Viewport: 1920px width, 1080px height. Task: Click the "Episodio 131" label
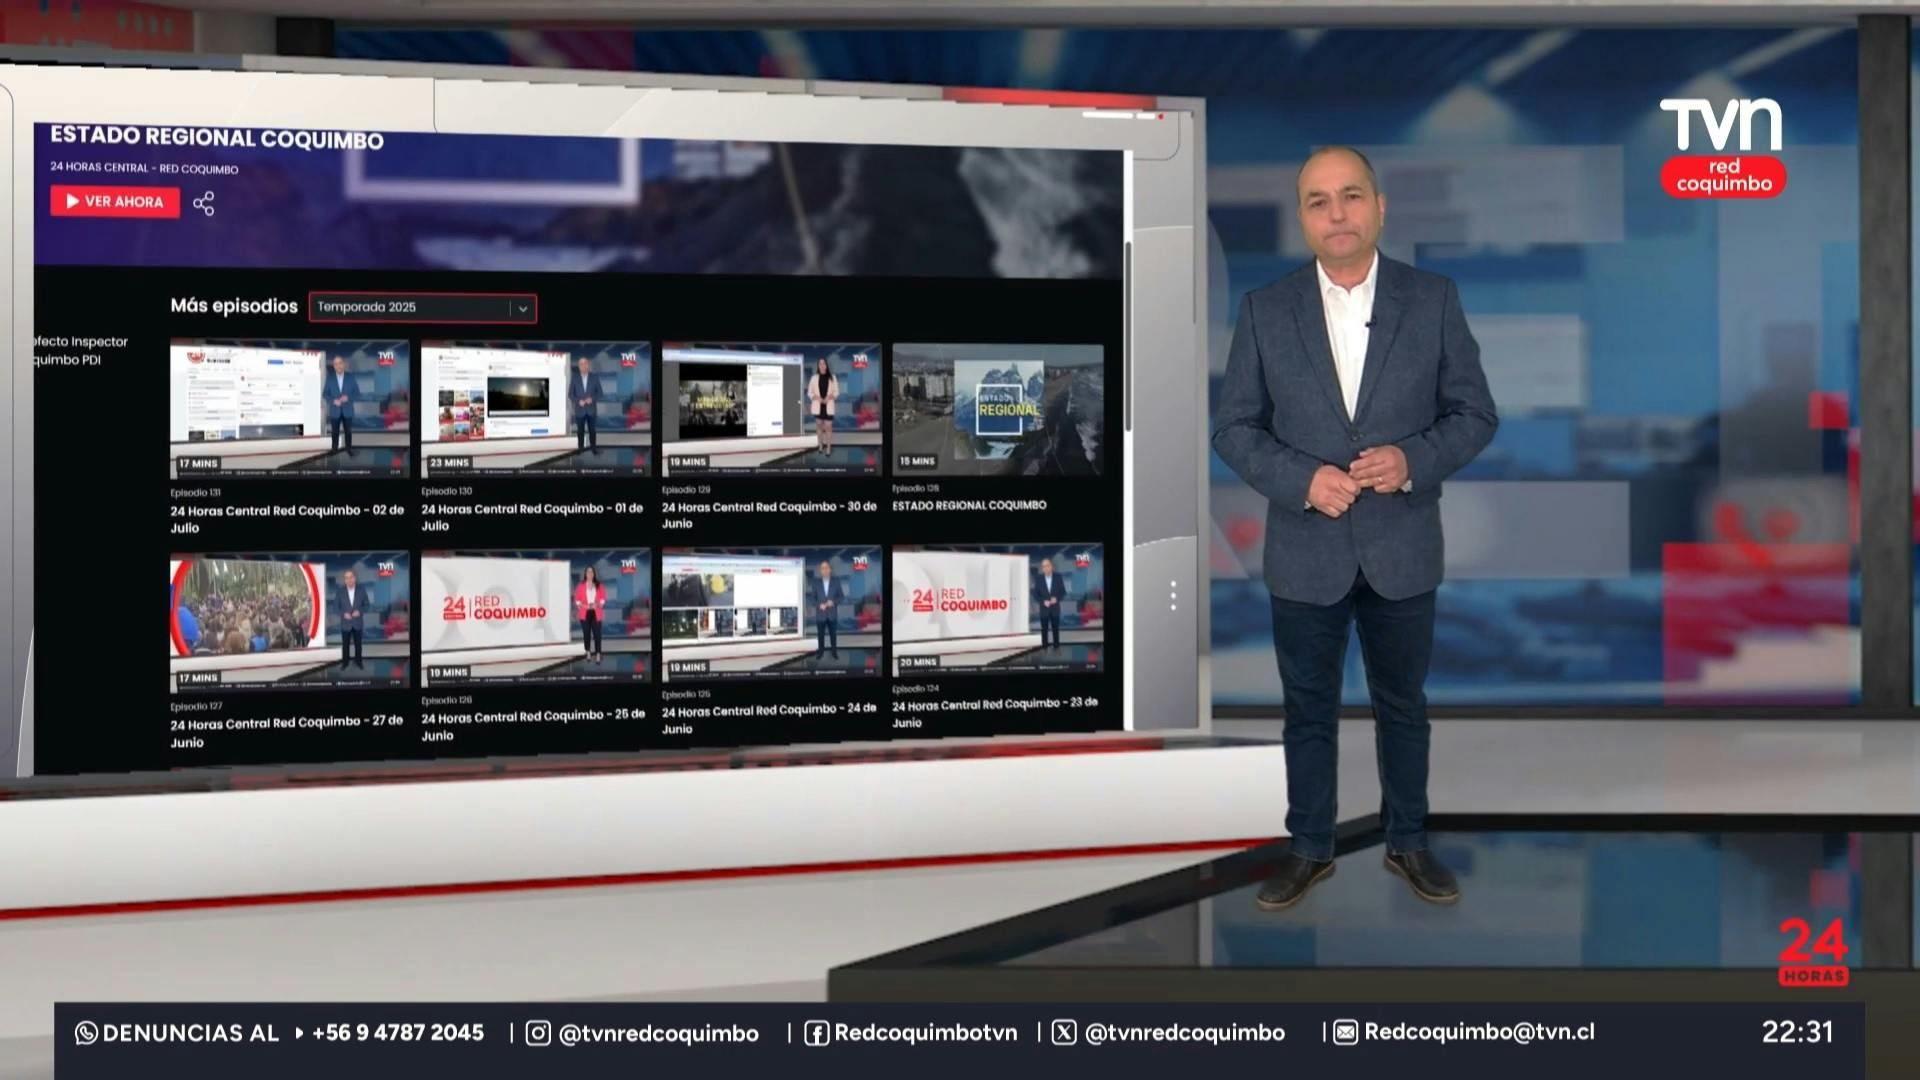(x=195, y=493)
